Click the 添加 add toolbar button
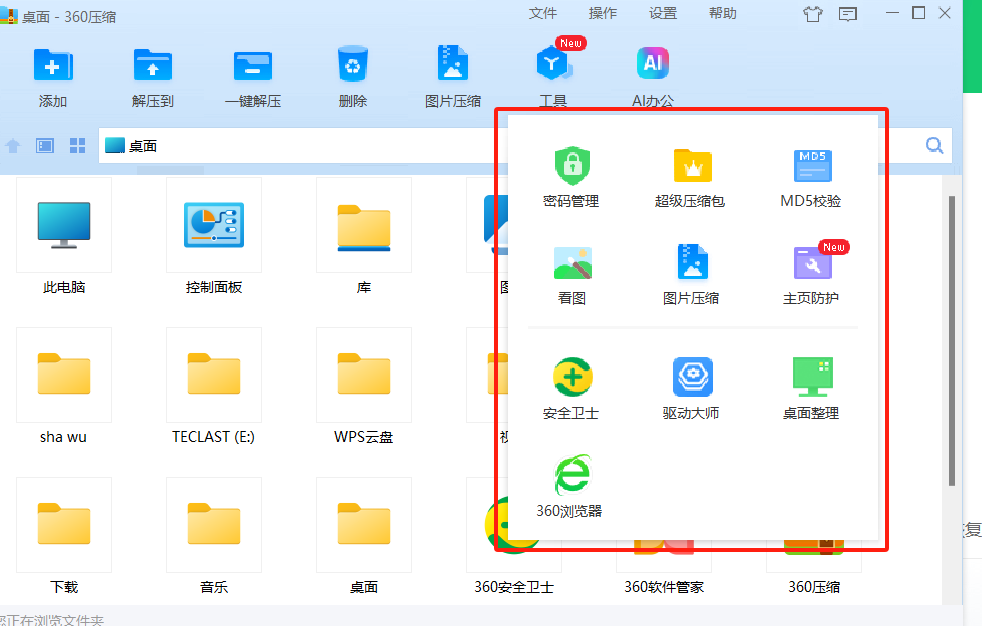982x626 pixels. click(x=53, y=76)
